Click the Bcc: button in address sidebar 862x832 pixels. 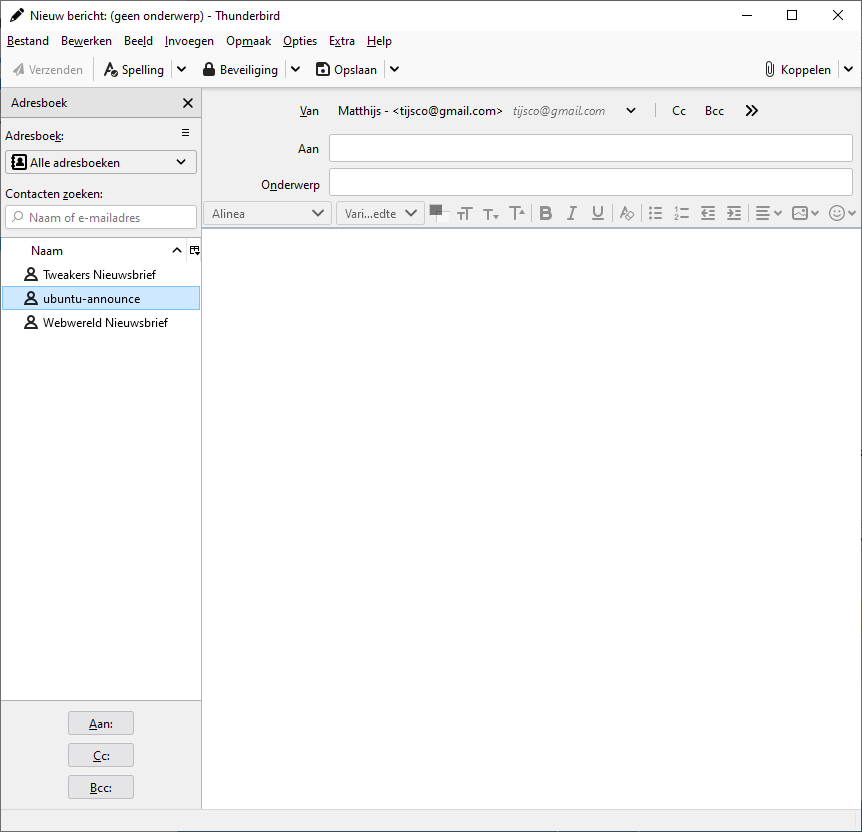tap(101, 787)
